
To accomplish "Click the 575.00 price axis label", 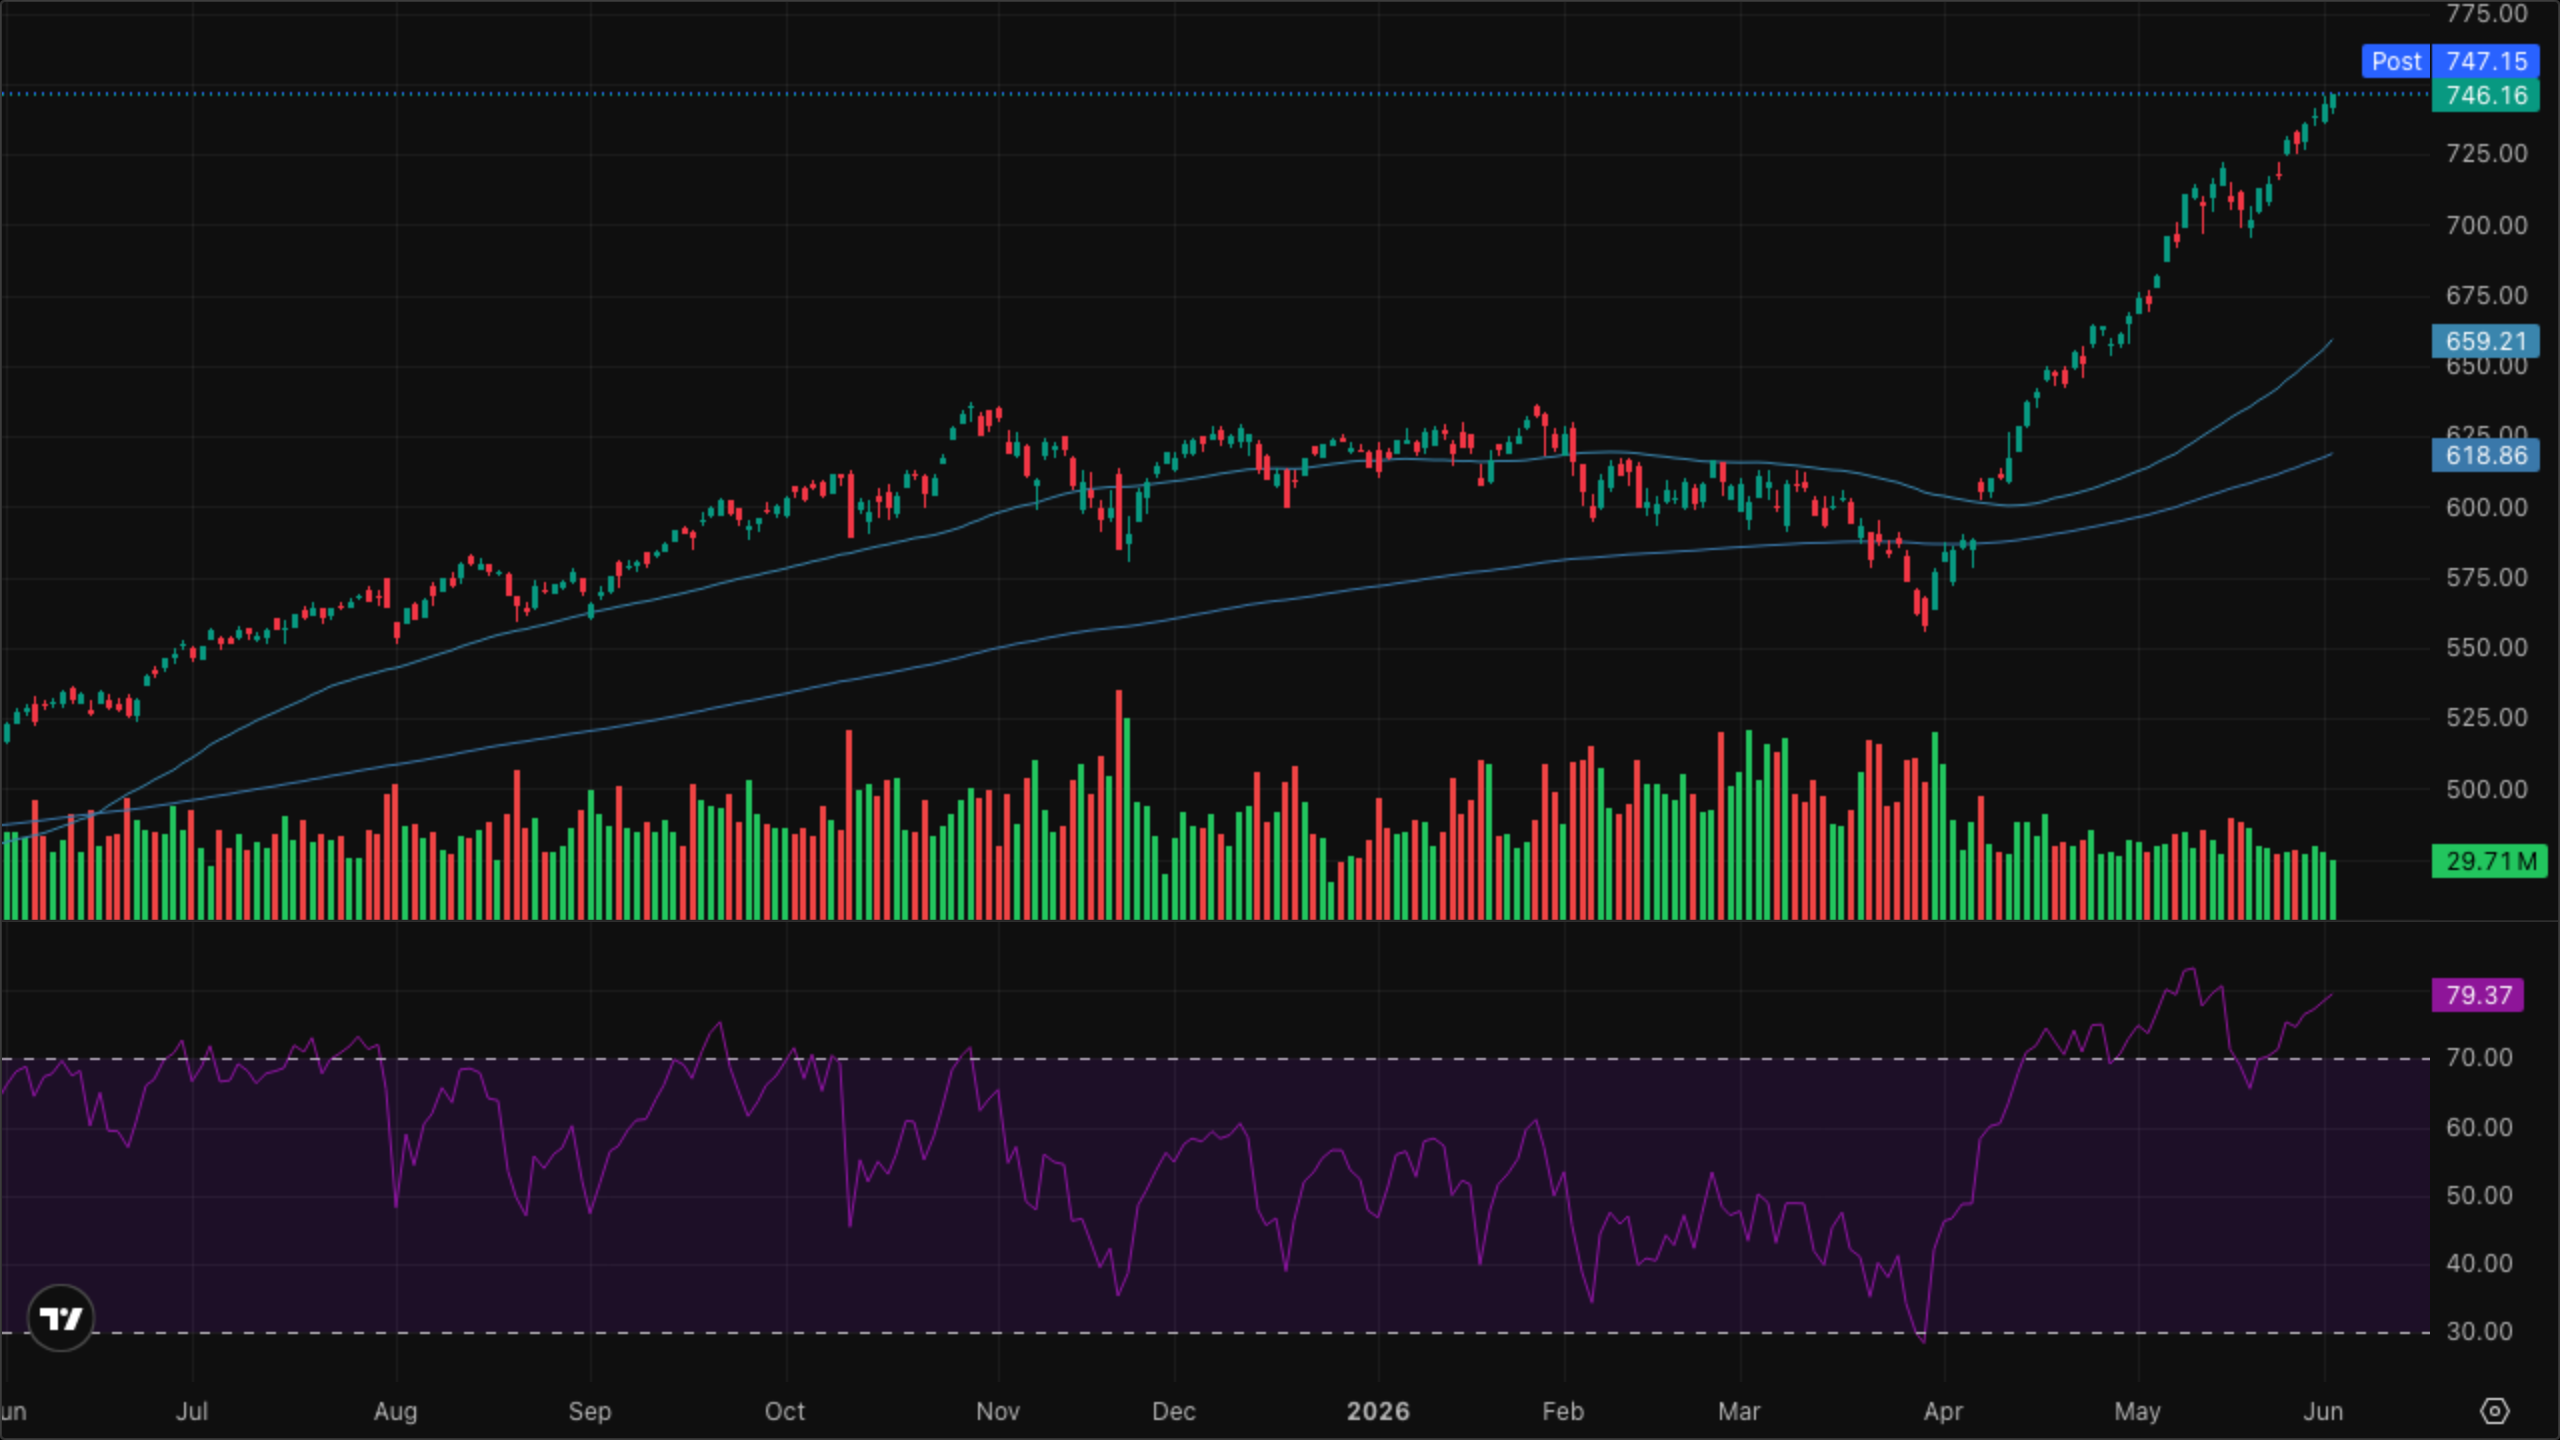I will [x=2487, y=577].
